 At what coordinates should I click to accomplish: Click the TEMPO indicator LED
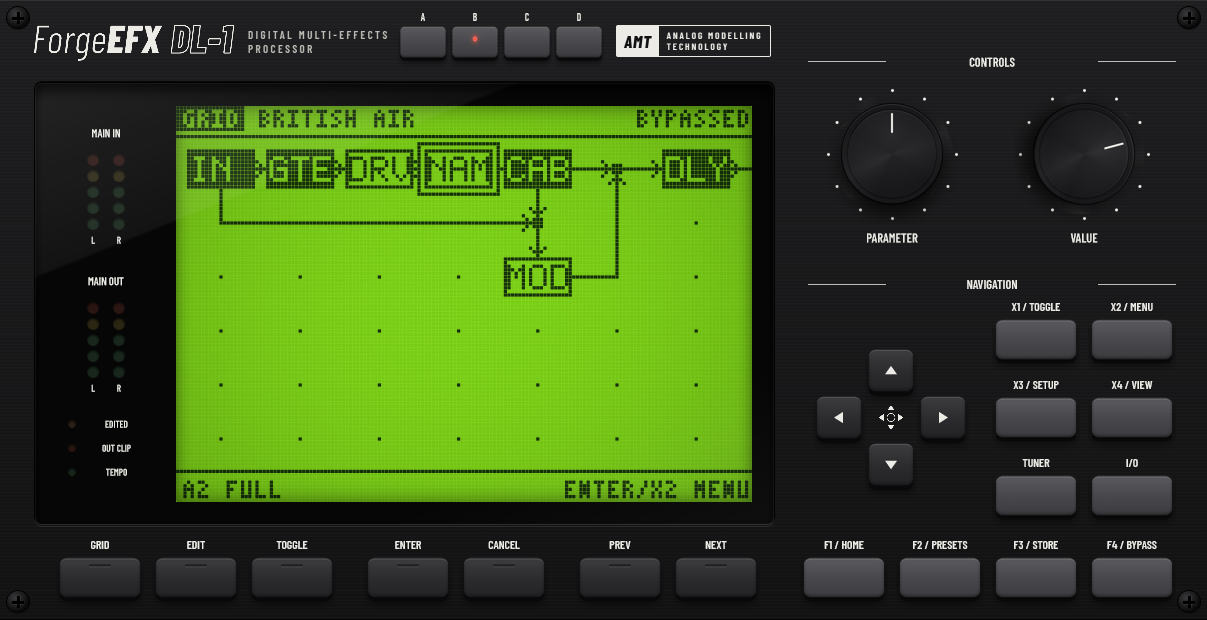pos(72,473)
